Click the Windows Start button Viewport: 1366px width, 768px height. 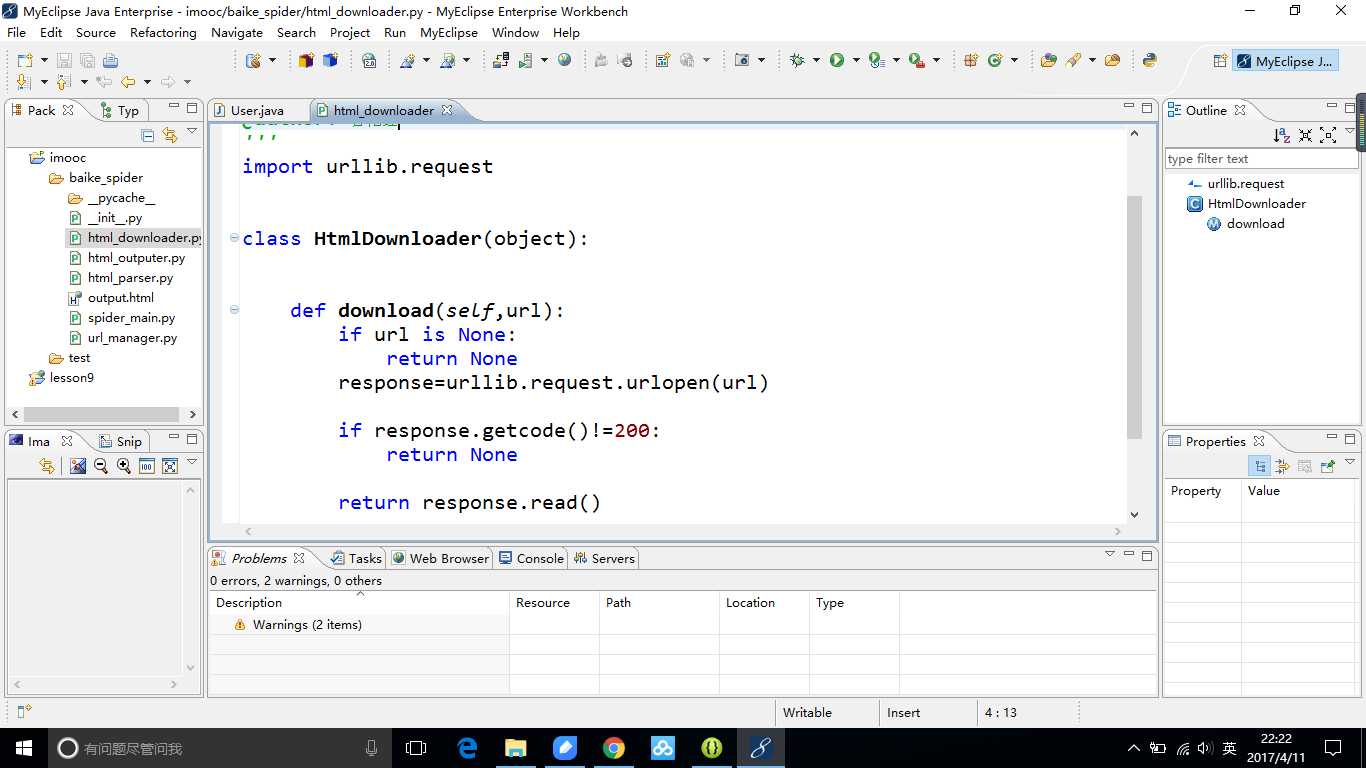(24, 748)
